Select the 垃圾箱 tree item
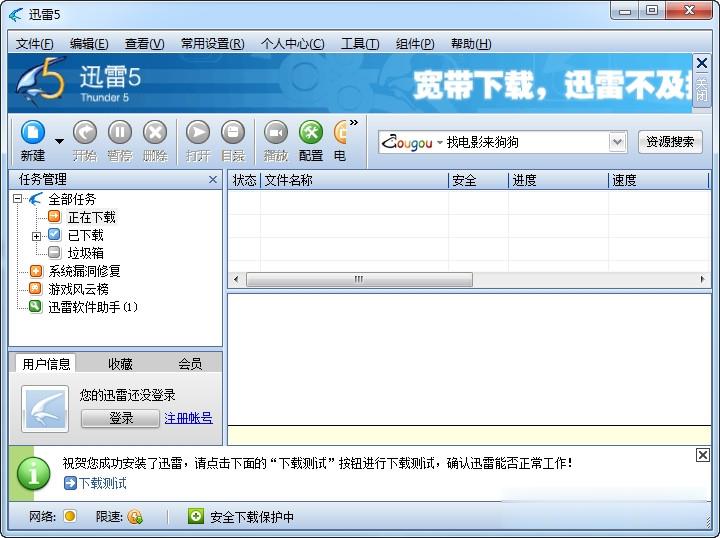 click(85, 253)
